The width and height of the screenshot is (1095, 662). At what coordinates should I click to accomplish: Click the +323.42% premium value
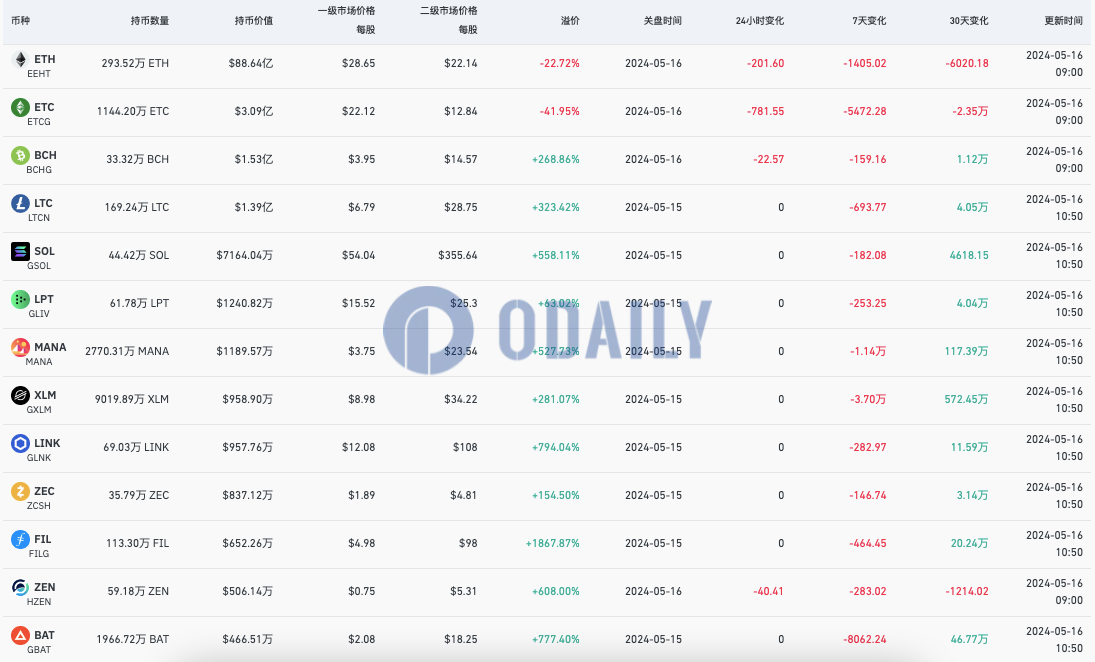pos(556,207)
